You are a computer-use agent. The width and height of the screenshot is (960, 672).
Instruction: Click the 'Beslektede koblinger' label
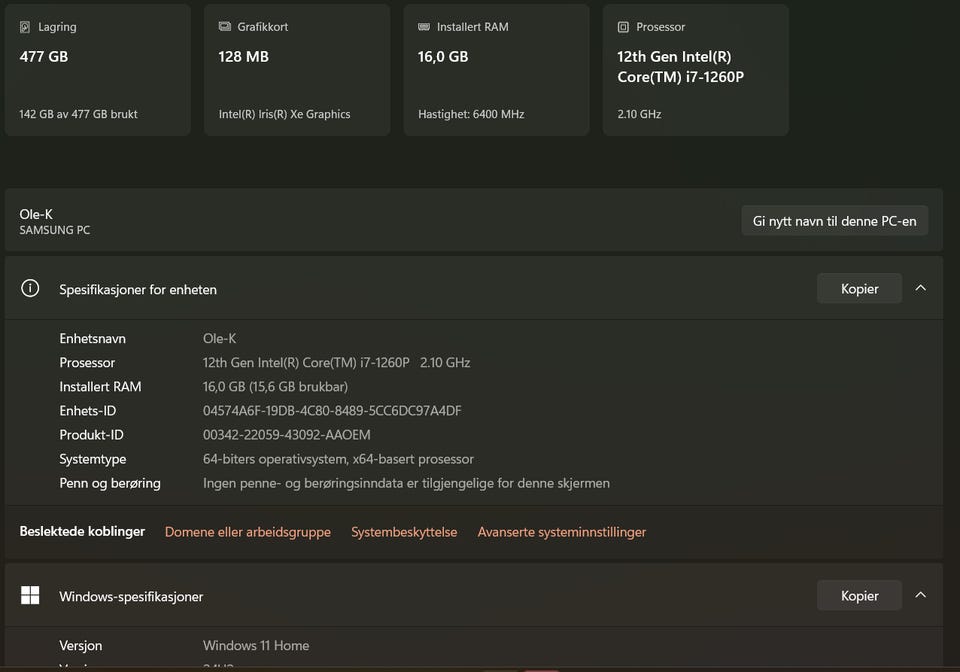pyautogui.click(x=82, y=531)
